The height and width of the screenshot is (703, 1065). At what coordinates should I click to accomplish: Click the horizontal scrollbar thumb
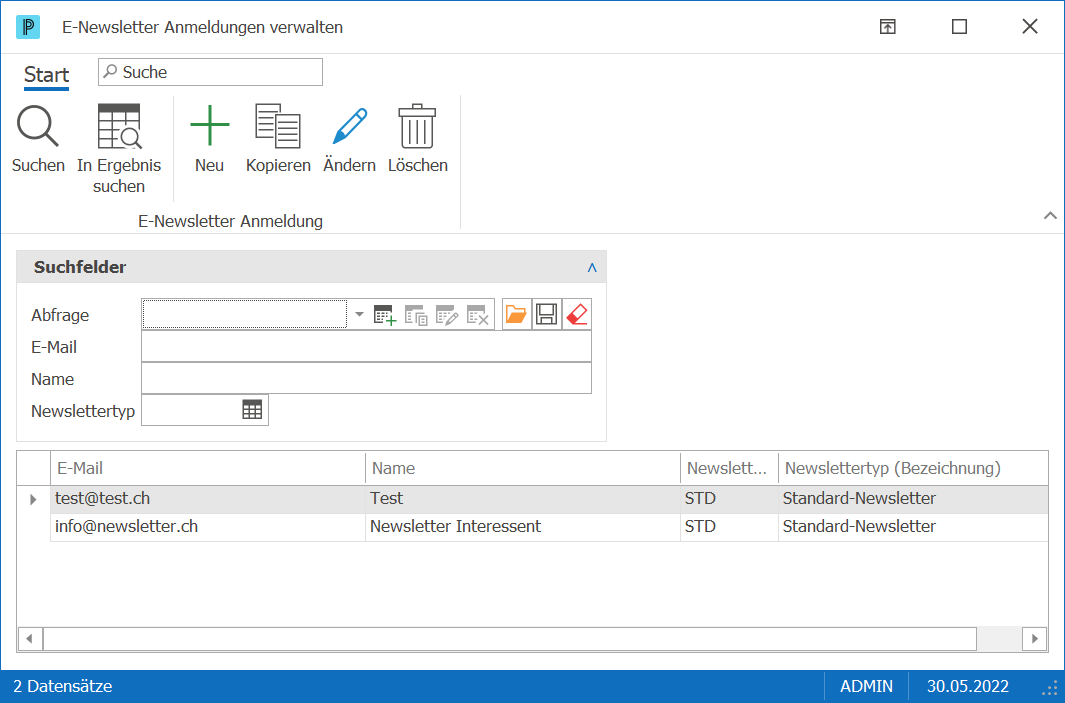[510, 638]
